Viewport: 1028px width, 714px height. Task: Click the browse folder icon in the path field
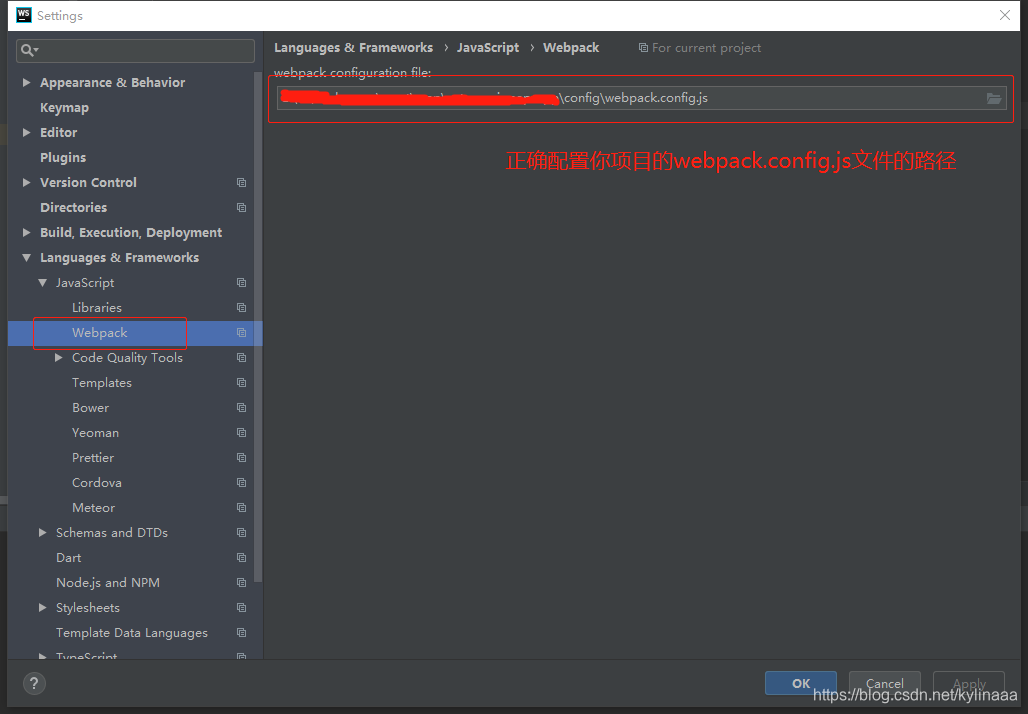coord(993,98)
